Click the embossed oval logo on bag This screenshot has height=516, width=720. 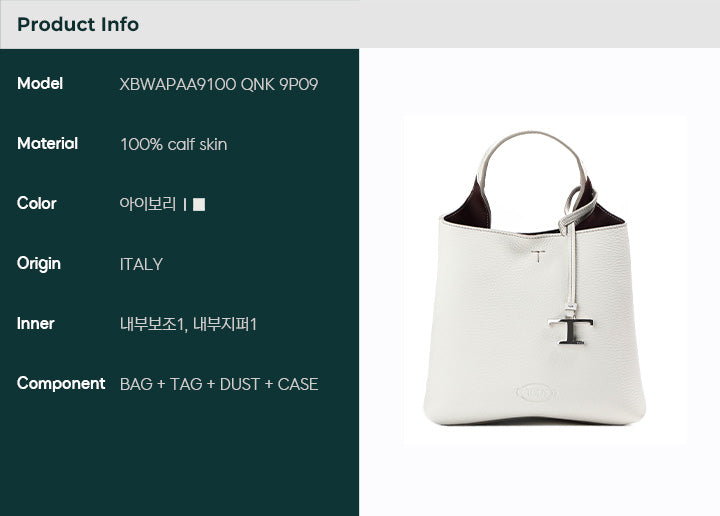(537, 393)
